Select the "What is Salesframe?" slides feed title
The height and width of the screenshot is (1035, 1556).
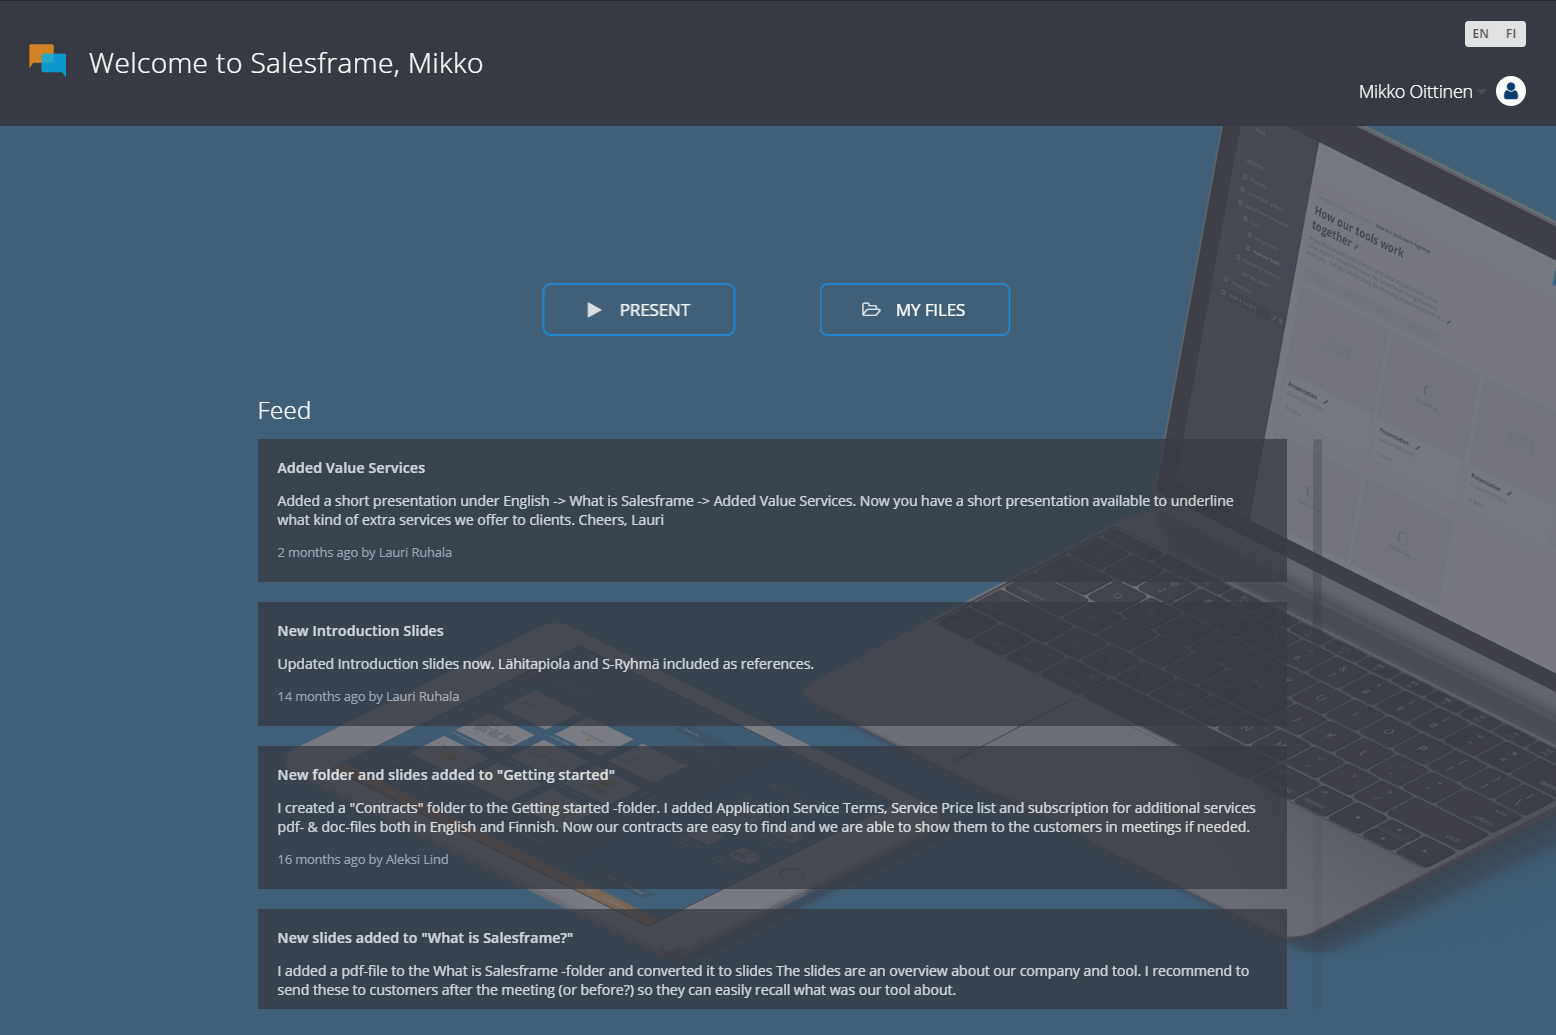point(425,938)
